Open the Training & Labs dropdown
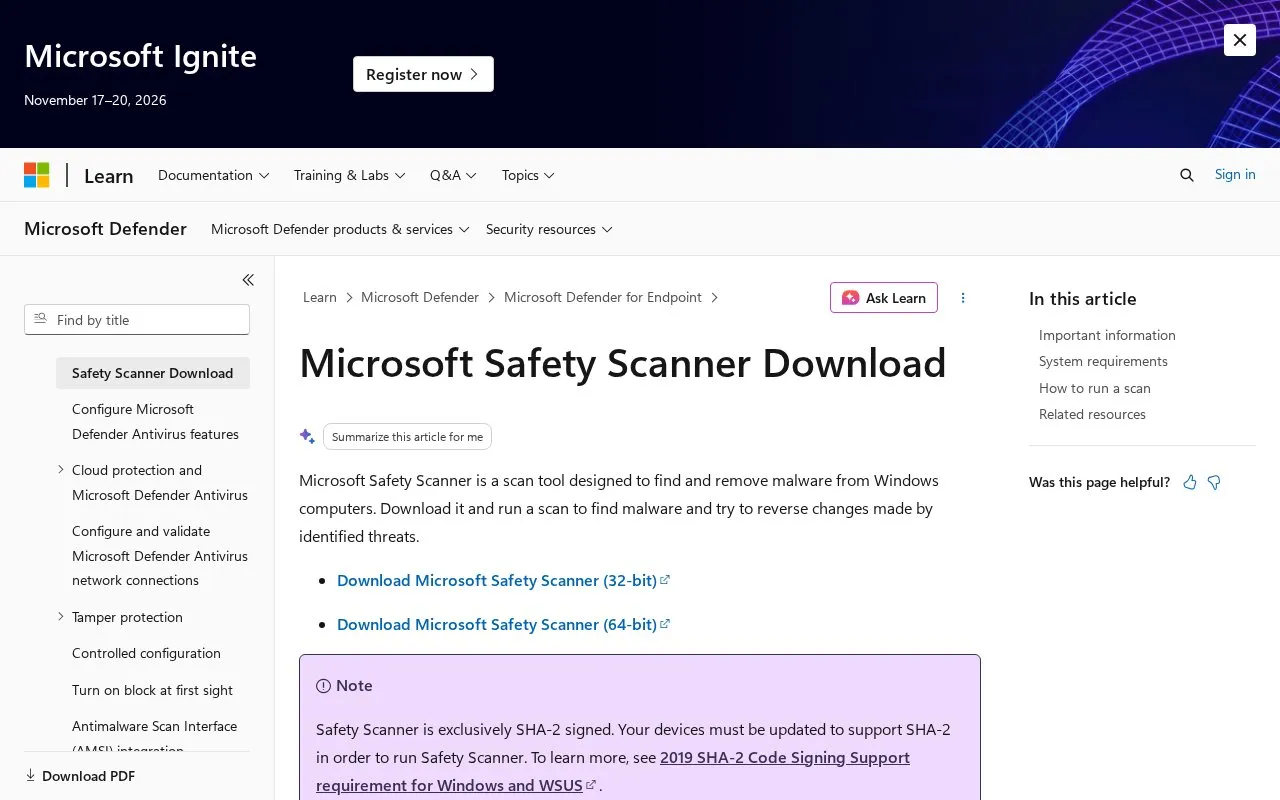 pyautogui.click(x=350, y=175)
